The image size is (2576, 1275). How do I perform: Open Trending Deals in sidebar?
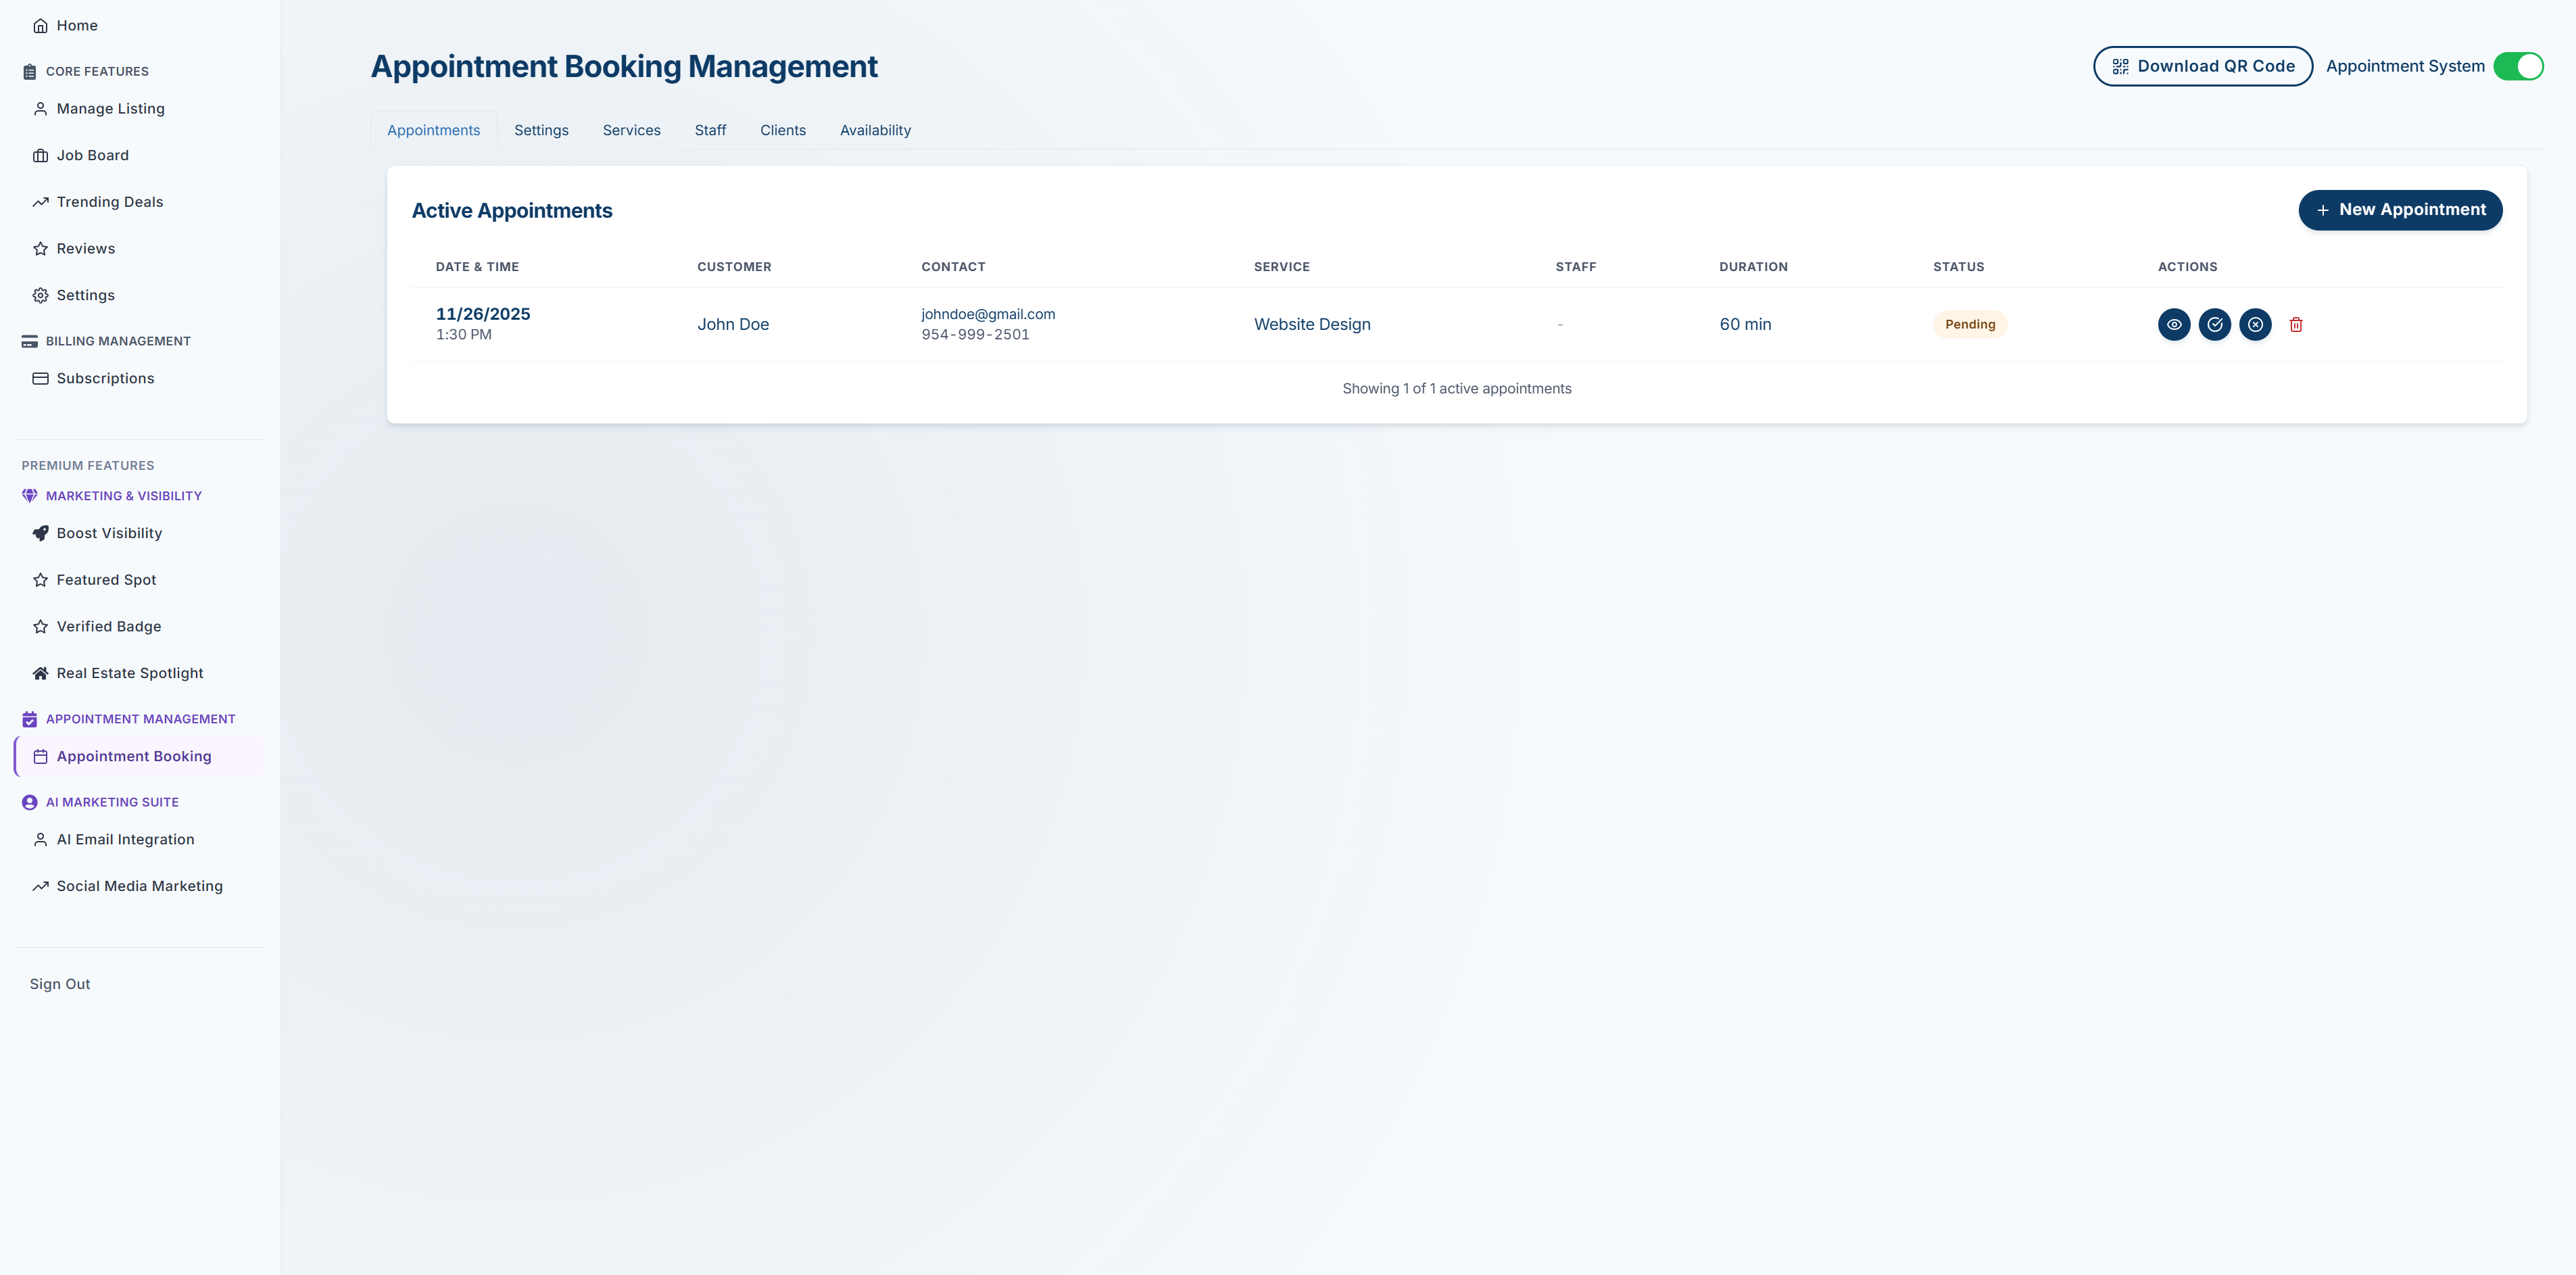(109, 202)
